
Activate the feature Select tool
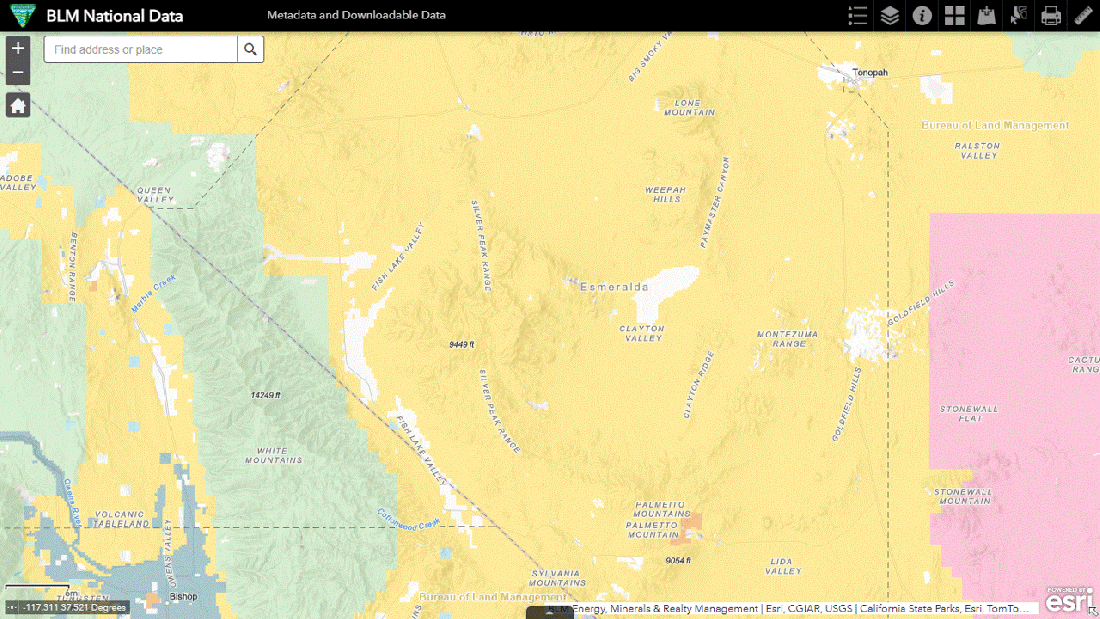click(1018, 15)
